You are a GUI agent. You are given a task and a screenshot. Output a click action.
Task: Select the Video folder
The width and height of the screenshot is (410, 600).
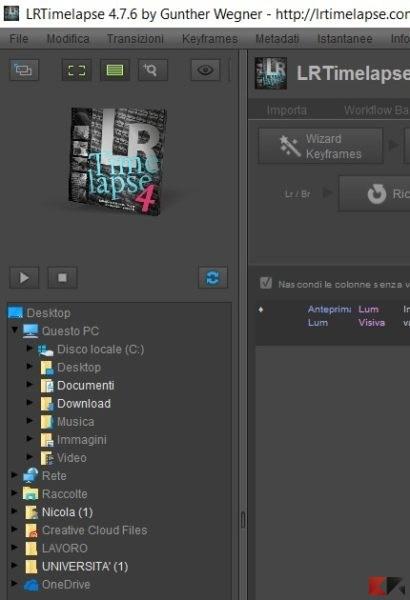pyautogui.click(x=72, y=458)
